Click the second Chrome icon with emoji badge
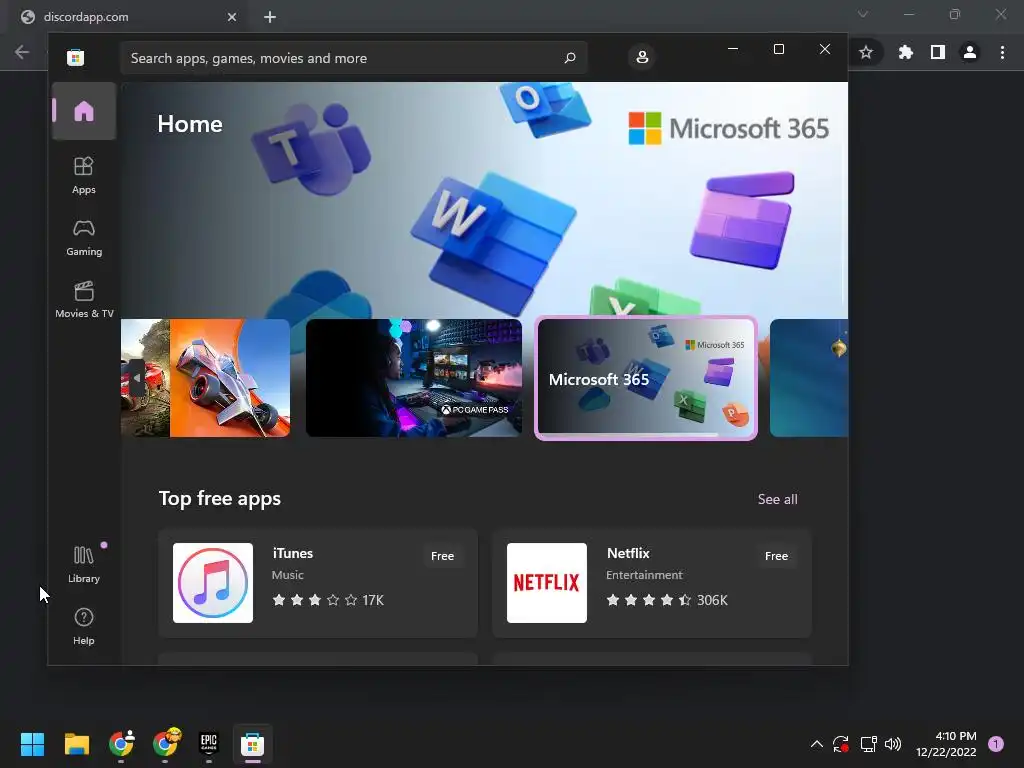The image size is (1024, 768). [x=165, y=743]
